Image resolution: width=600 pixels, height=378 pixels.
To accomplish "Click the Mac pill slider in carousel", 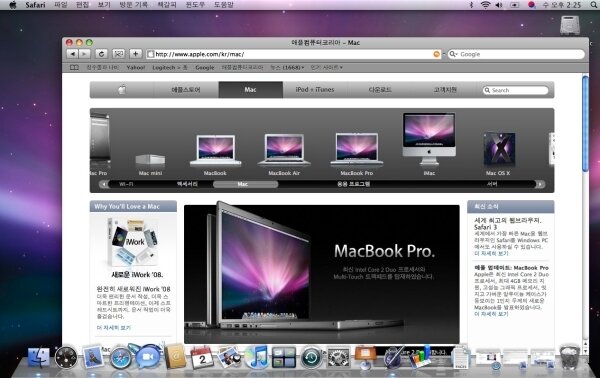I will tap(245, 184).
